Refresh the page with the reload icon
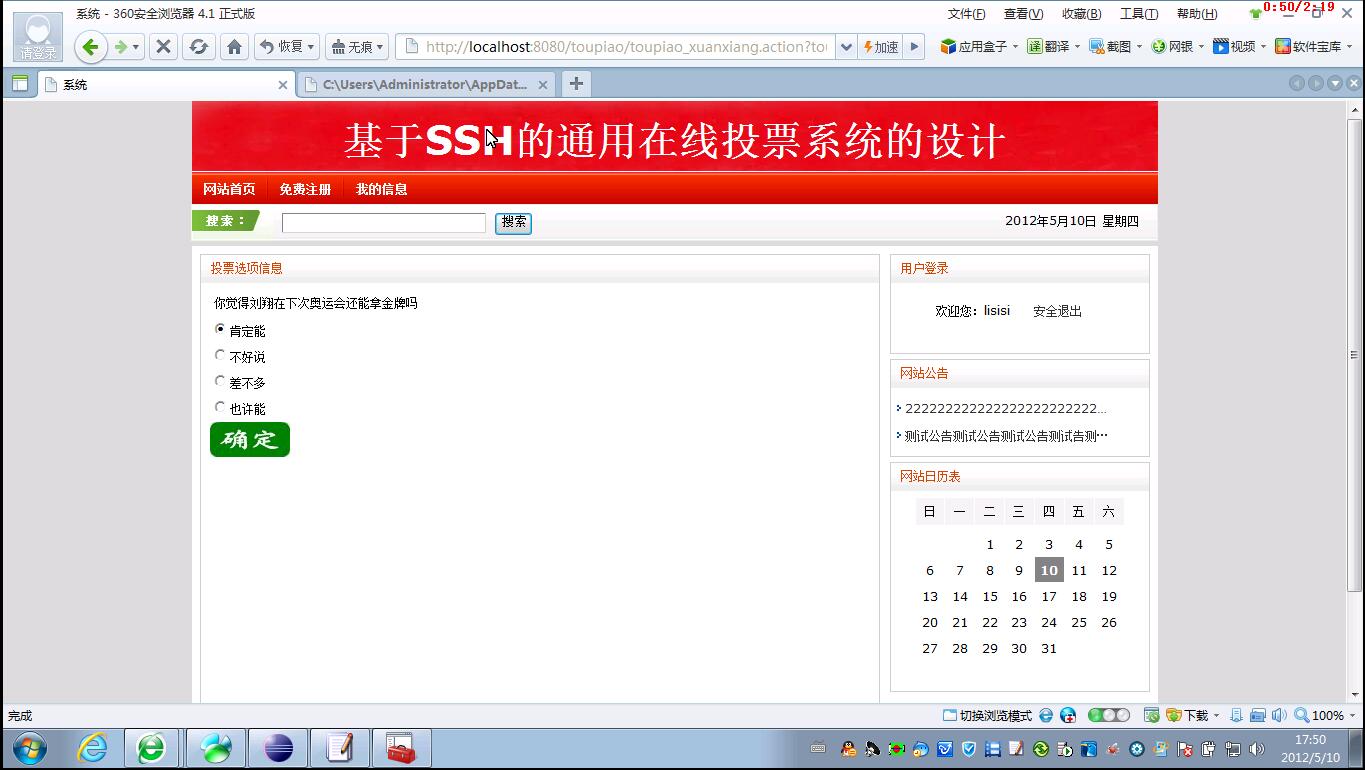 click(199, 46)
